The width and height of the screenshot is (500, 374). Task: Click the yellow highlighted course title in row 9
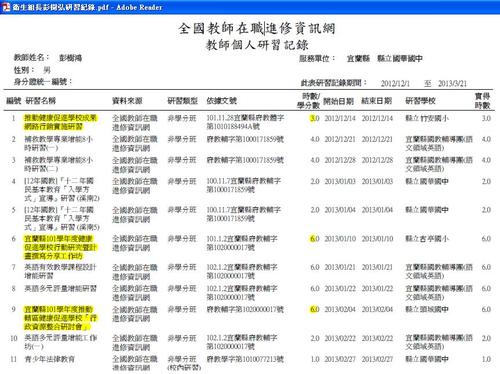pos(60,318)
